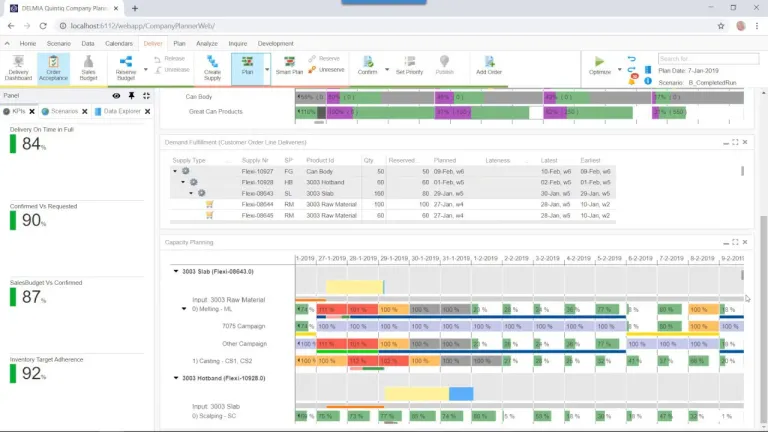768x432 pixels.
Task: Open the Delivery Dashboard view
Action: point(18,68)
